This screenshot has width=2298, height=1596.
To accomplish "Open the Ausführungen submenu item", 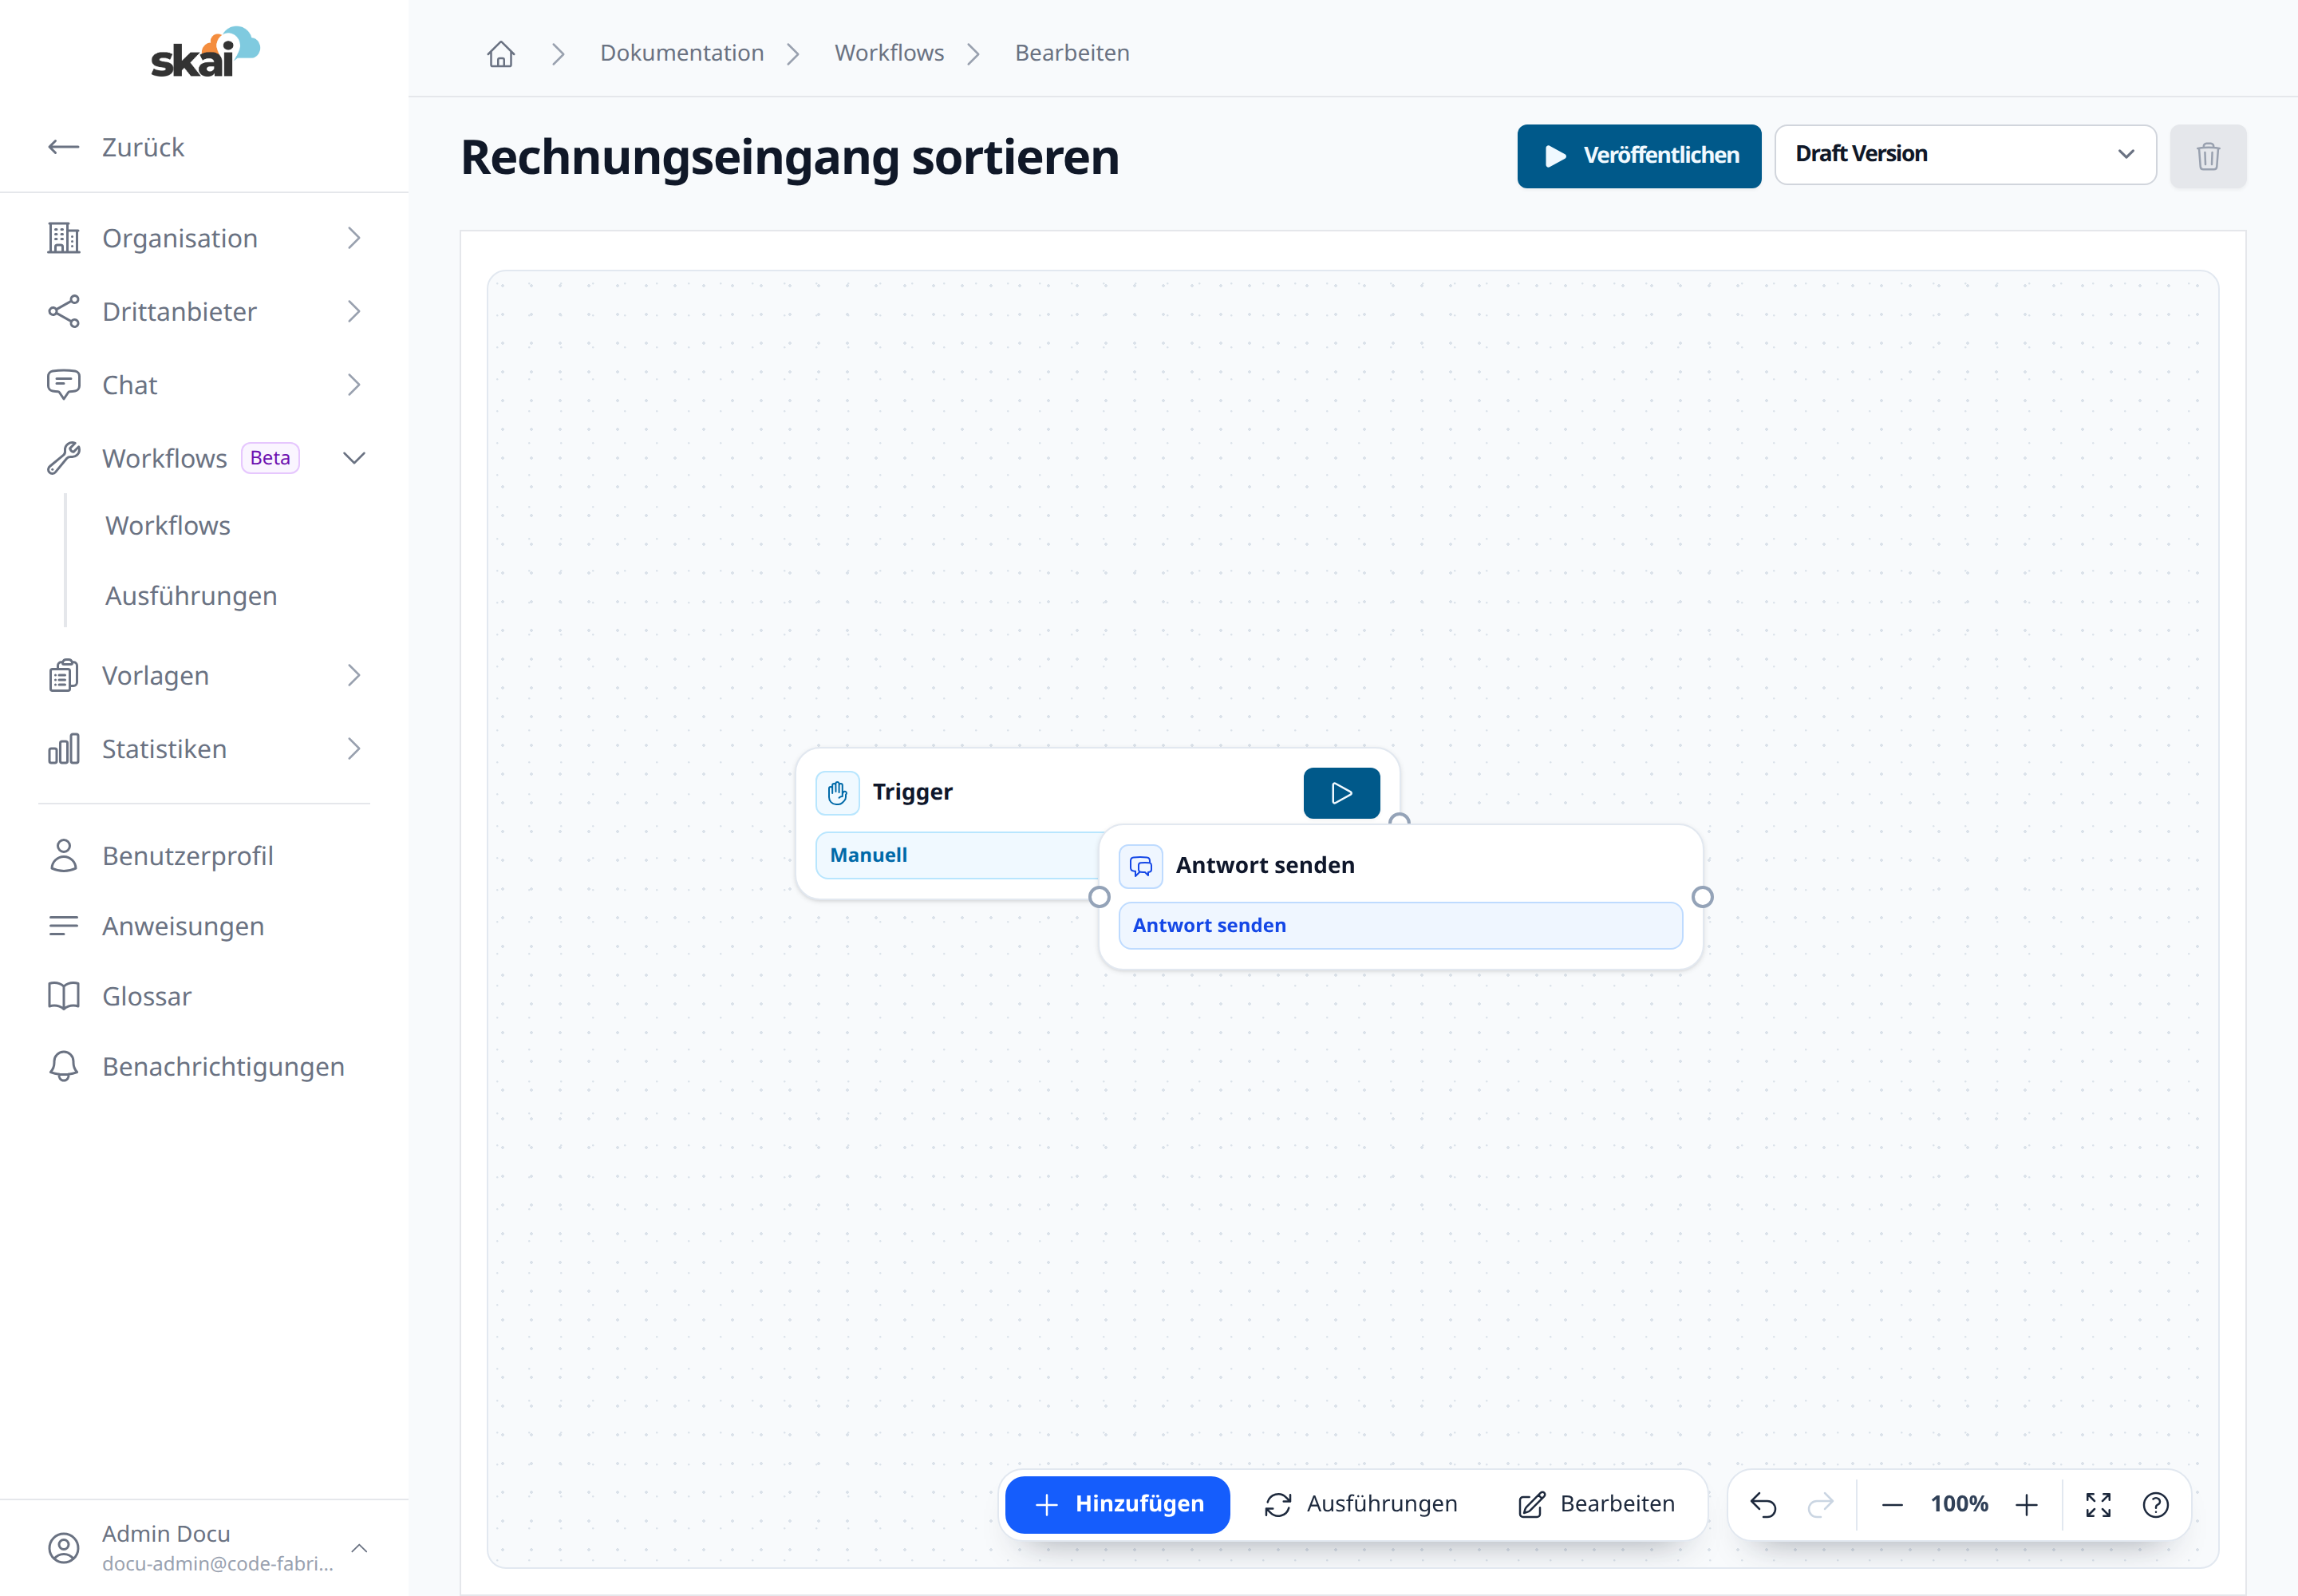I will click(x=191, y=596).
